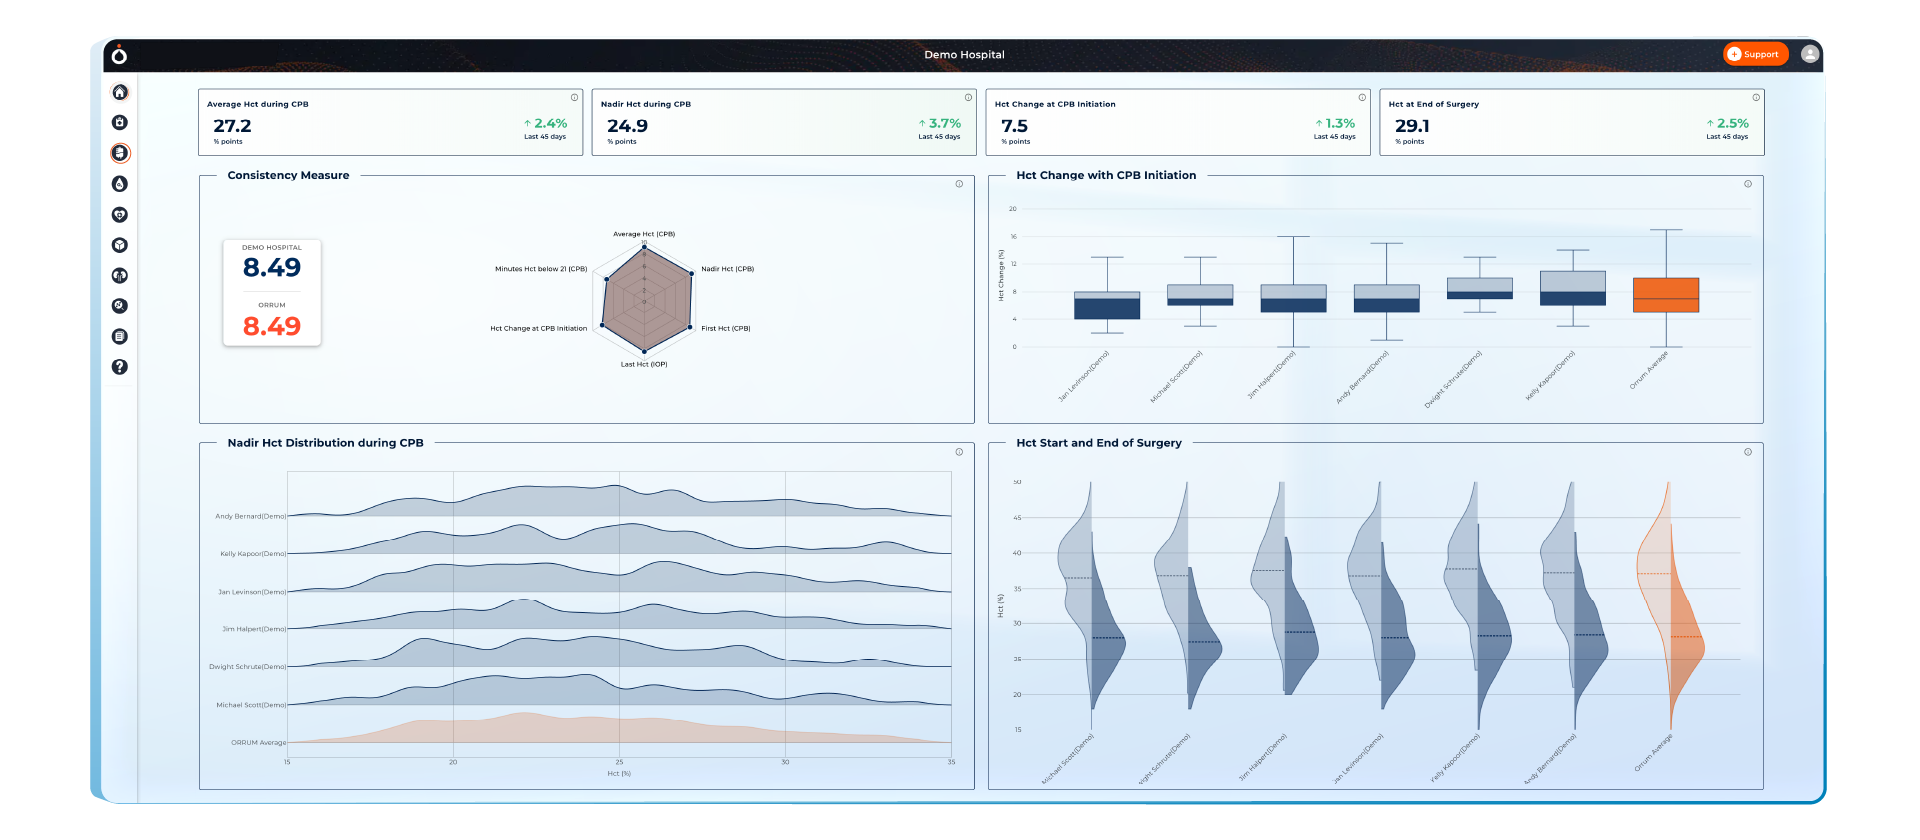This screenshot has width=1920, height=840.
Task: Click Jan Levinson box in box plot
Action: pyautogui.click(x=1107, y=305)
